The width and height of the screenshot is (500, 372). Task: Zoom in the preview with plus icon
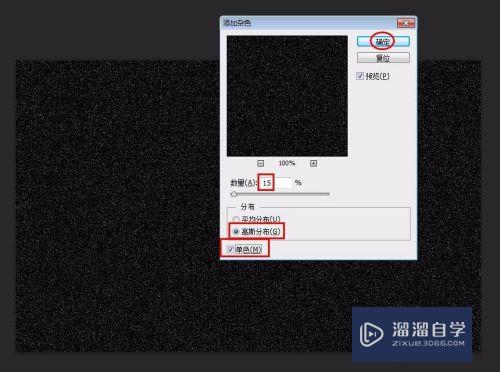click(x=313, y=163)
